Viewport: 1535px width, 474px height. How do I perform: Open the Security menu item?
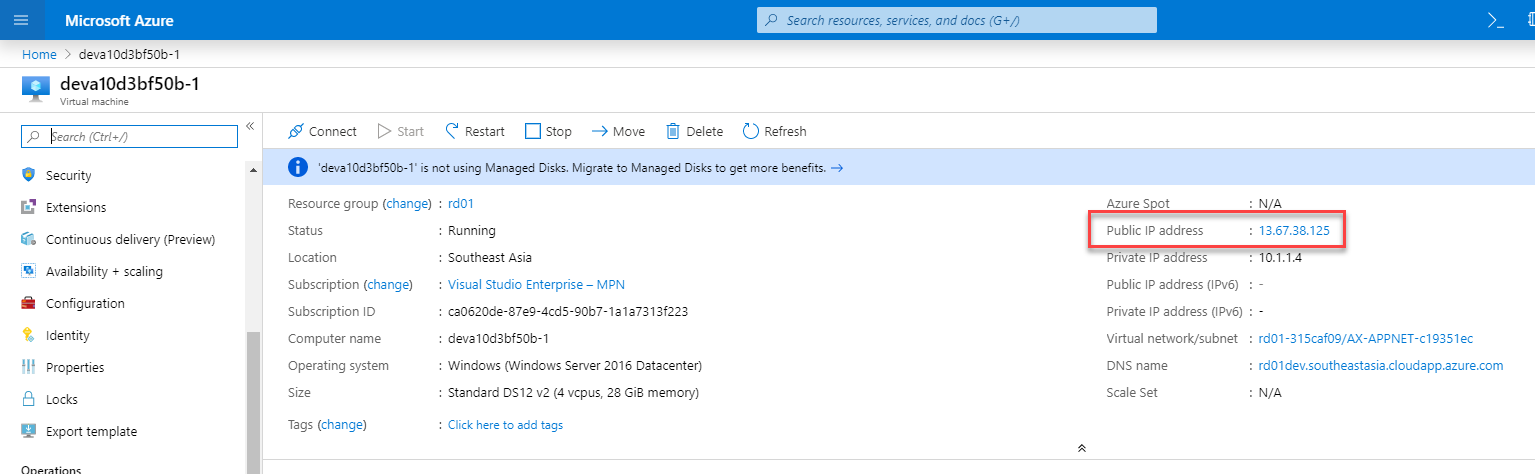[x=68, y=175]
